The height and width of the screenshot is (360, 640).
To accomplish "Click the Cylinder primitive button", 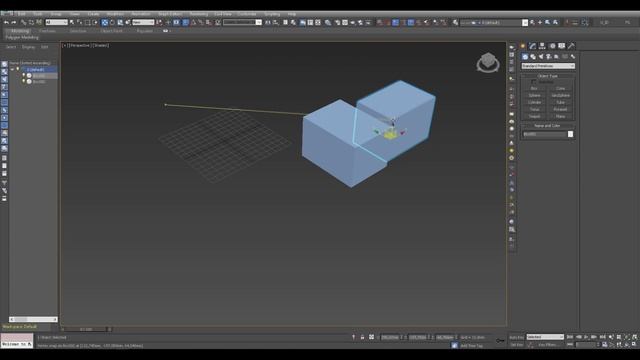I will 534,102.
